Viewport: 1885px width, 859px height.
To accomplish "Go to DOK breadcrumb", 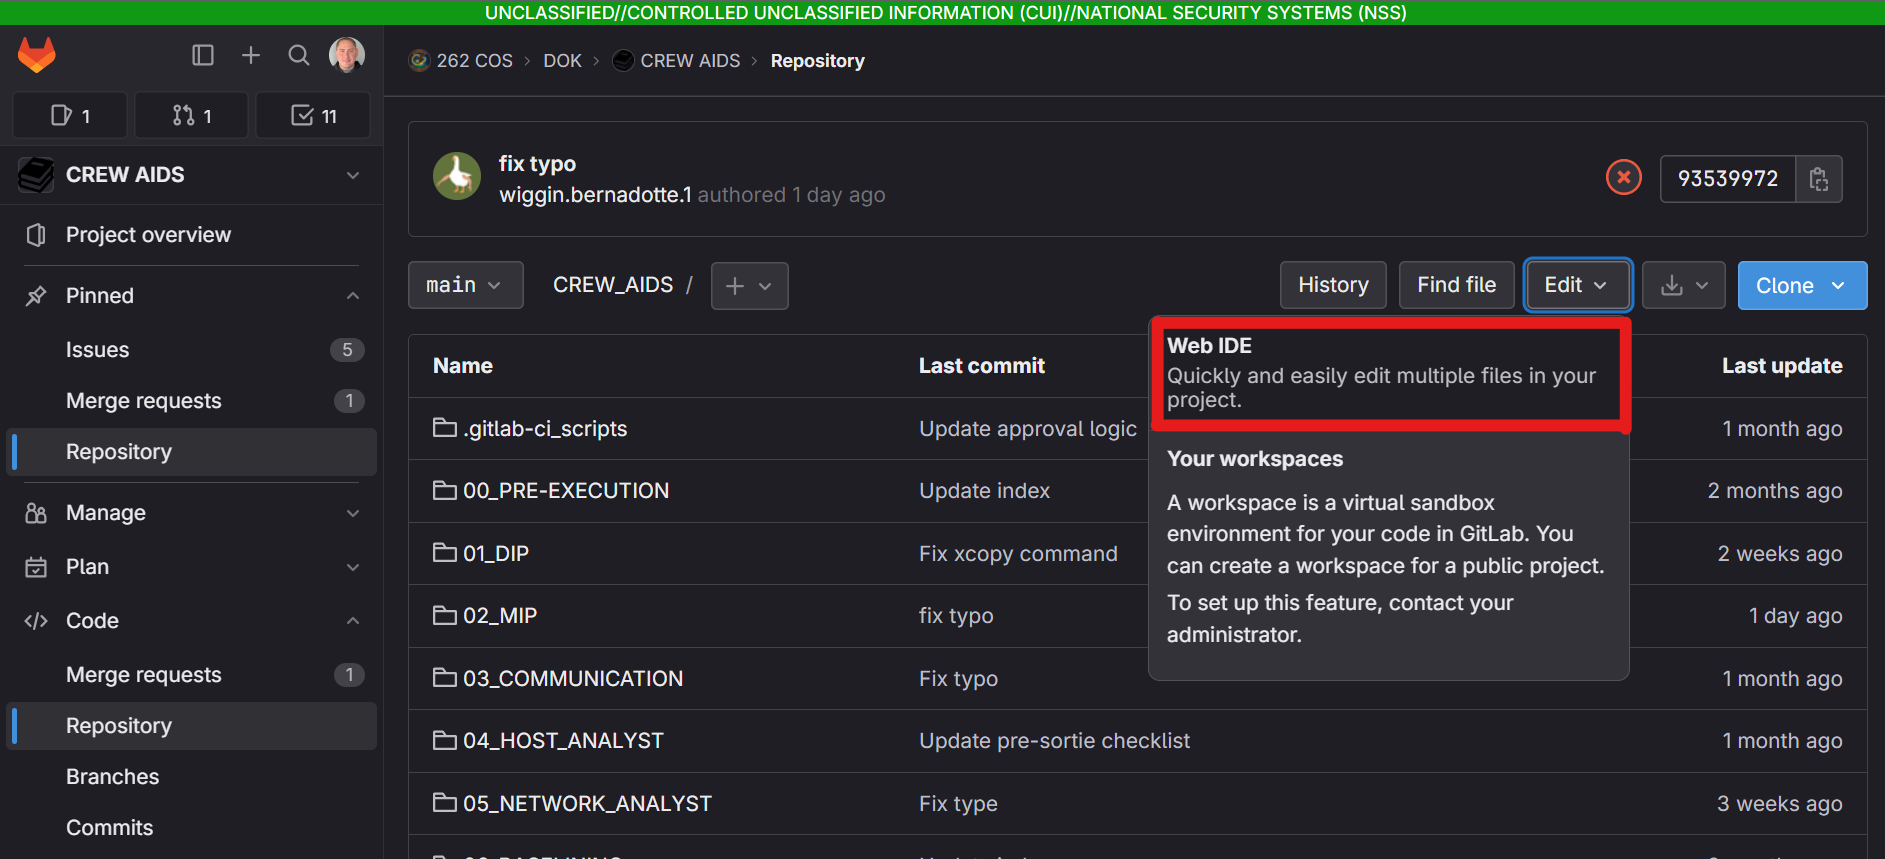I will pos(562,61).
